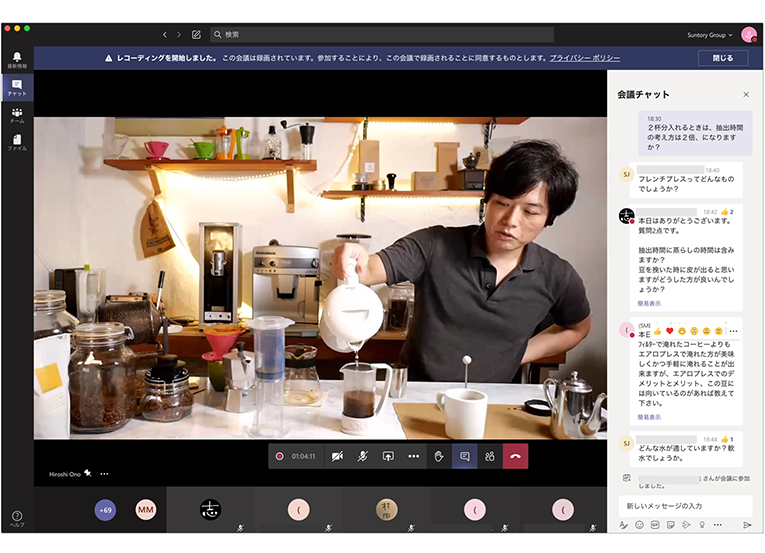Open more options beside Hiroshi Ono
Image resolution: width=765 pixels, height=553 pixels.
coord(104,473)
